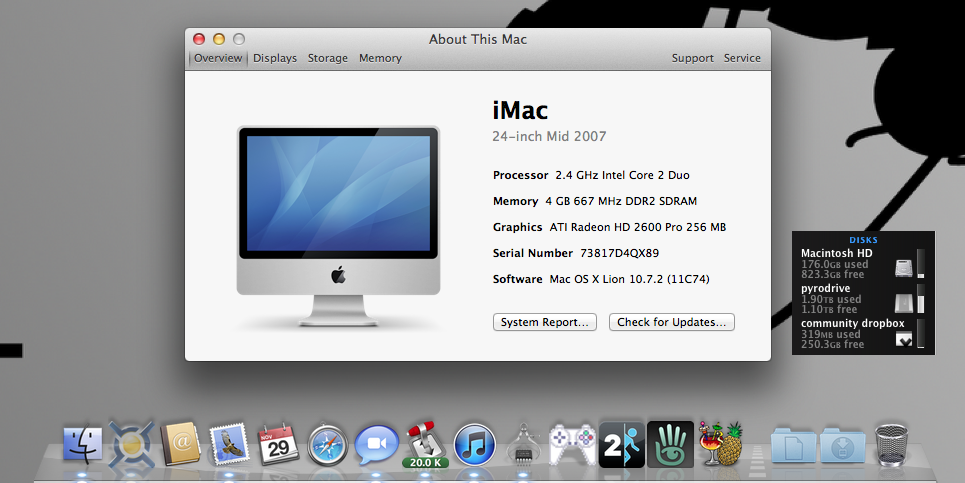Open the Second Life hand icon
Image resolution: width=965 pixels, height=483 pixels.
tap(670, 444)
